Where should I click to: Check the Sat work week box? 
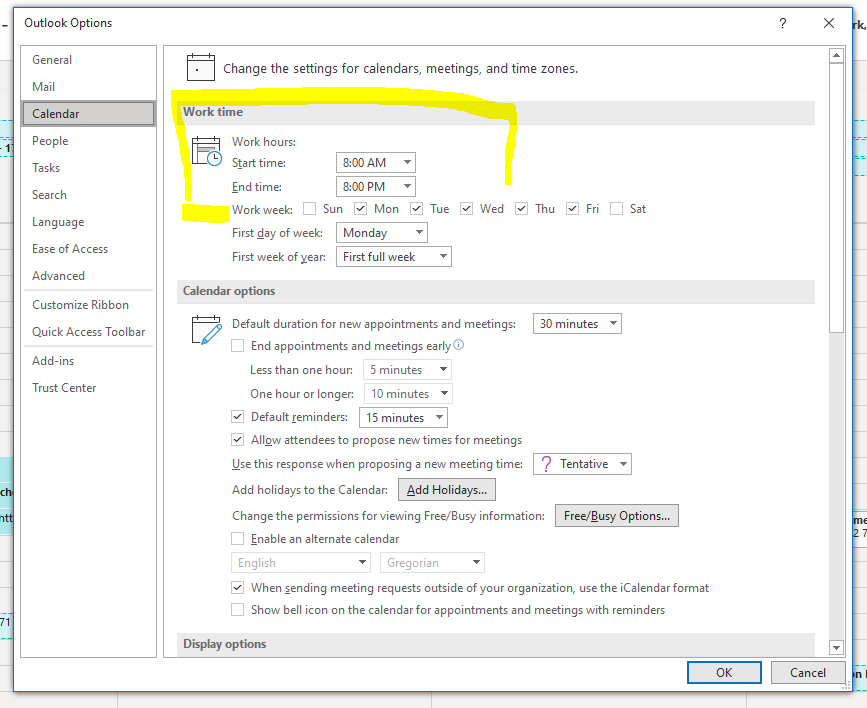(x=617, y=209)
